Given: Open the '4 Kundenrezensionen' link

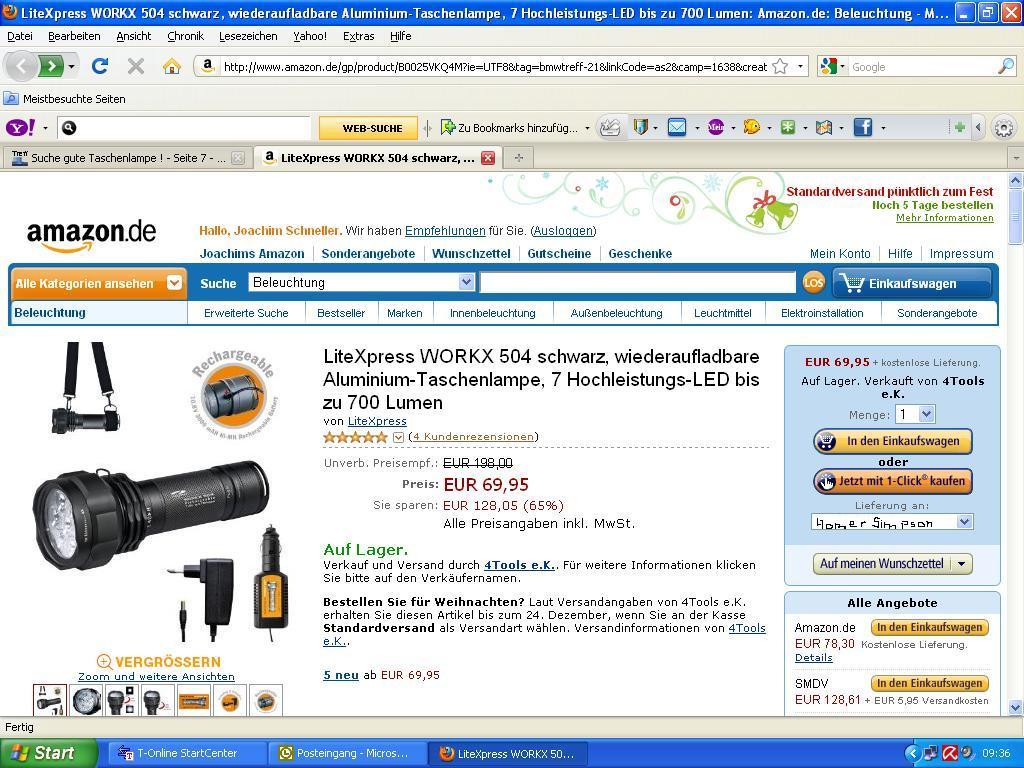Looking at the screenshot, I should [x=473, y=437].
